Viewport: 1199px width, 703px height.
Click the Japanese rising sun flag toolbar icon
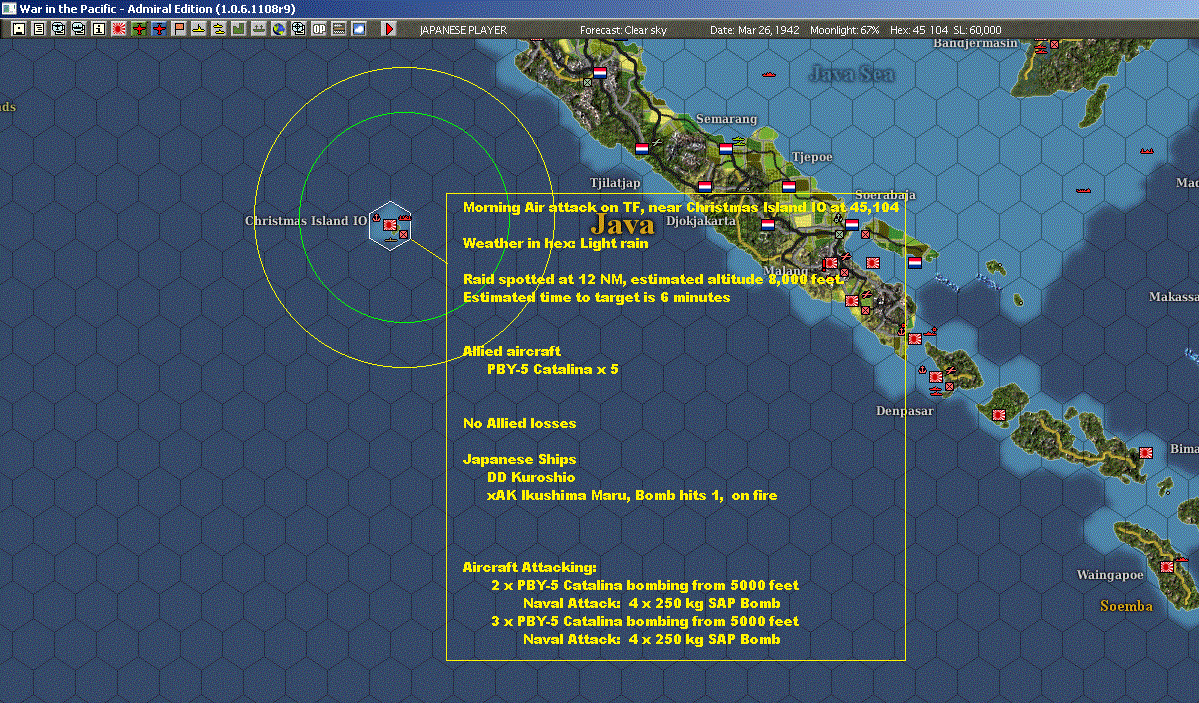(119, 29)
